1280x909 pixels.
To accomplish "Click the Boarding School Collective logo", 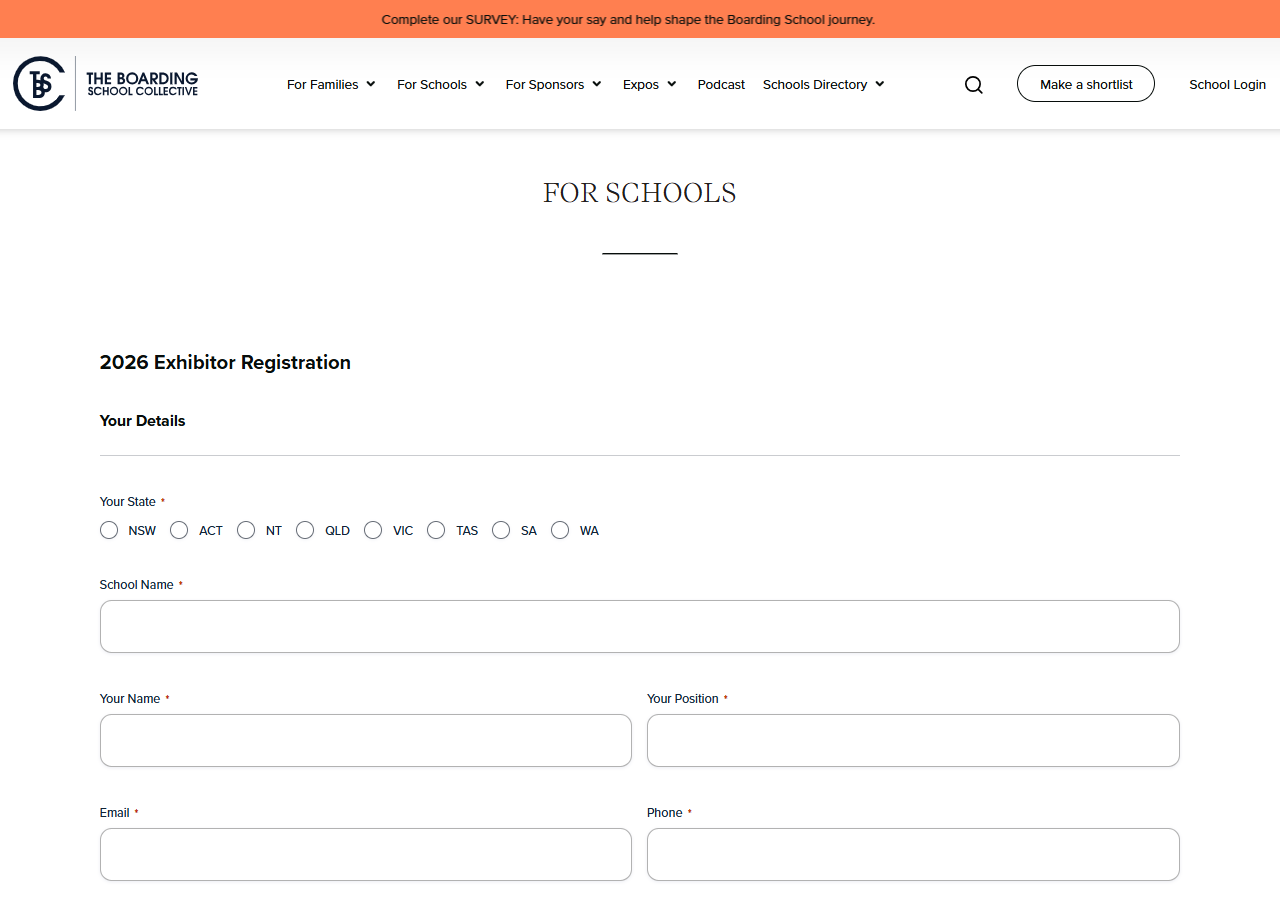I will coord(105,83).
